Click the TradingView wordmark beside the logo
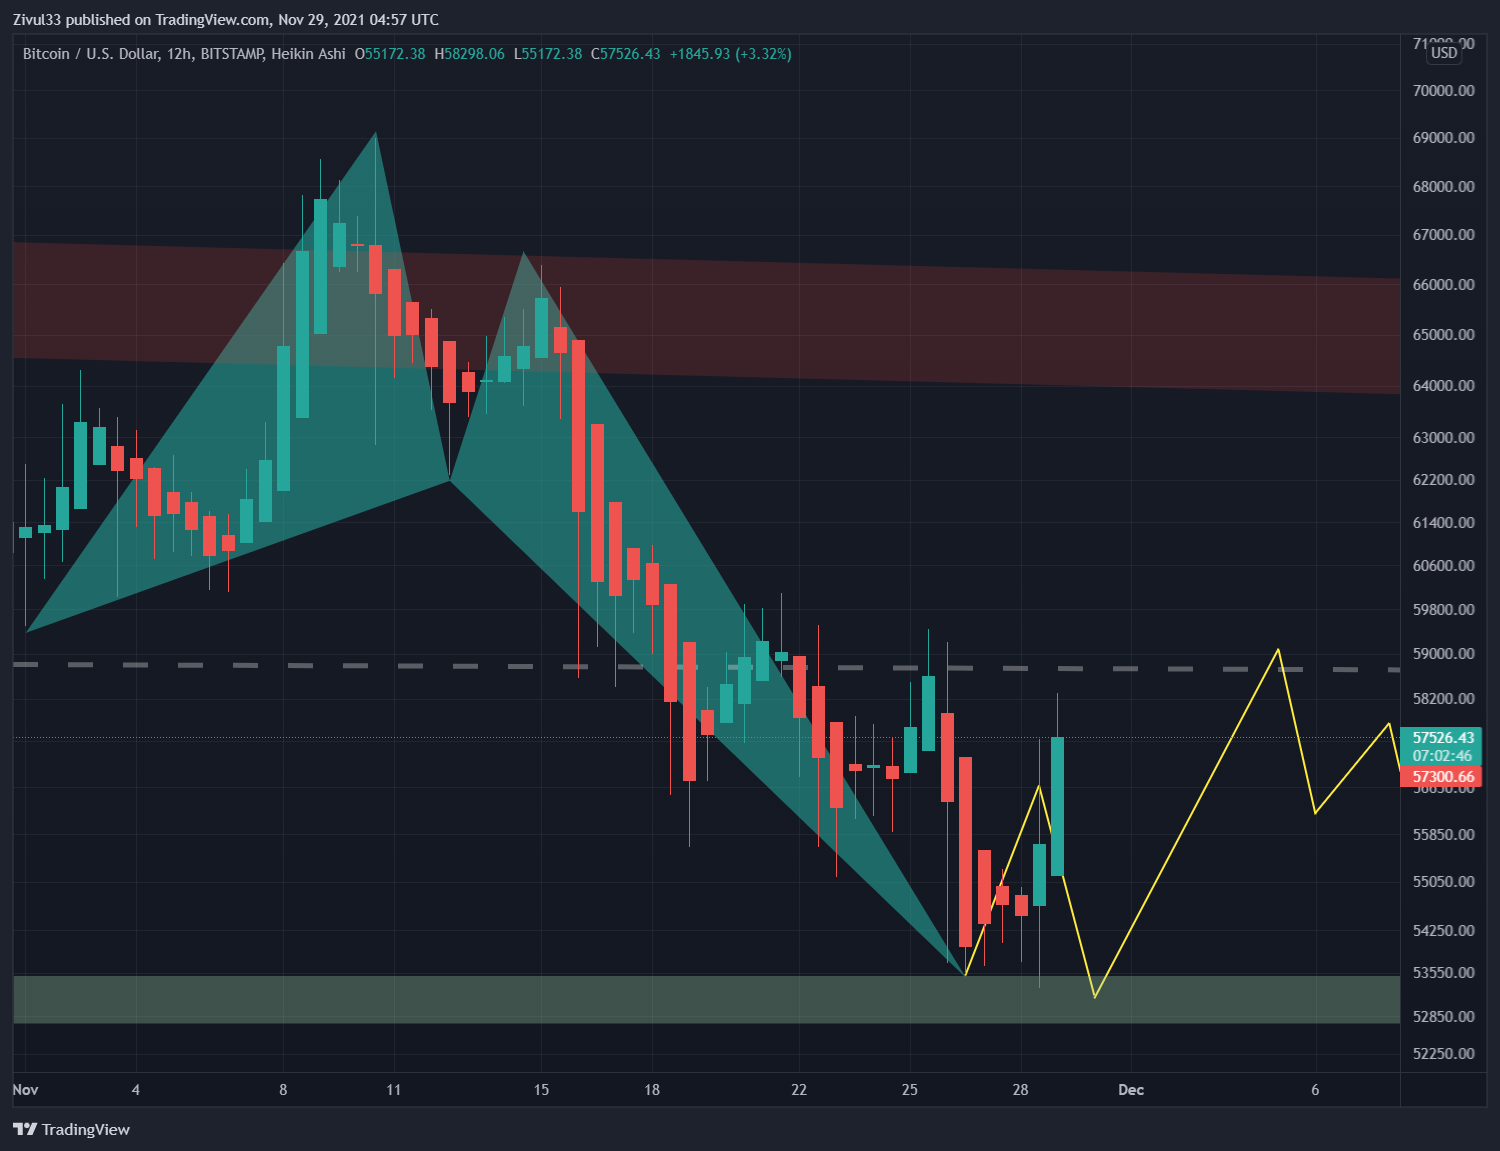Image resolution: width=1500 pixels, height=1151 pixels. (x=86, y=1129)
